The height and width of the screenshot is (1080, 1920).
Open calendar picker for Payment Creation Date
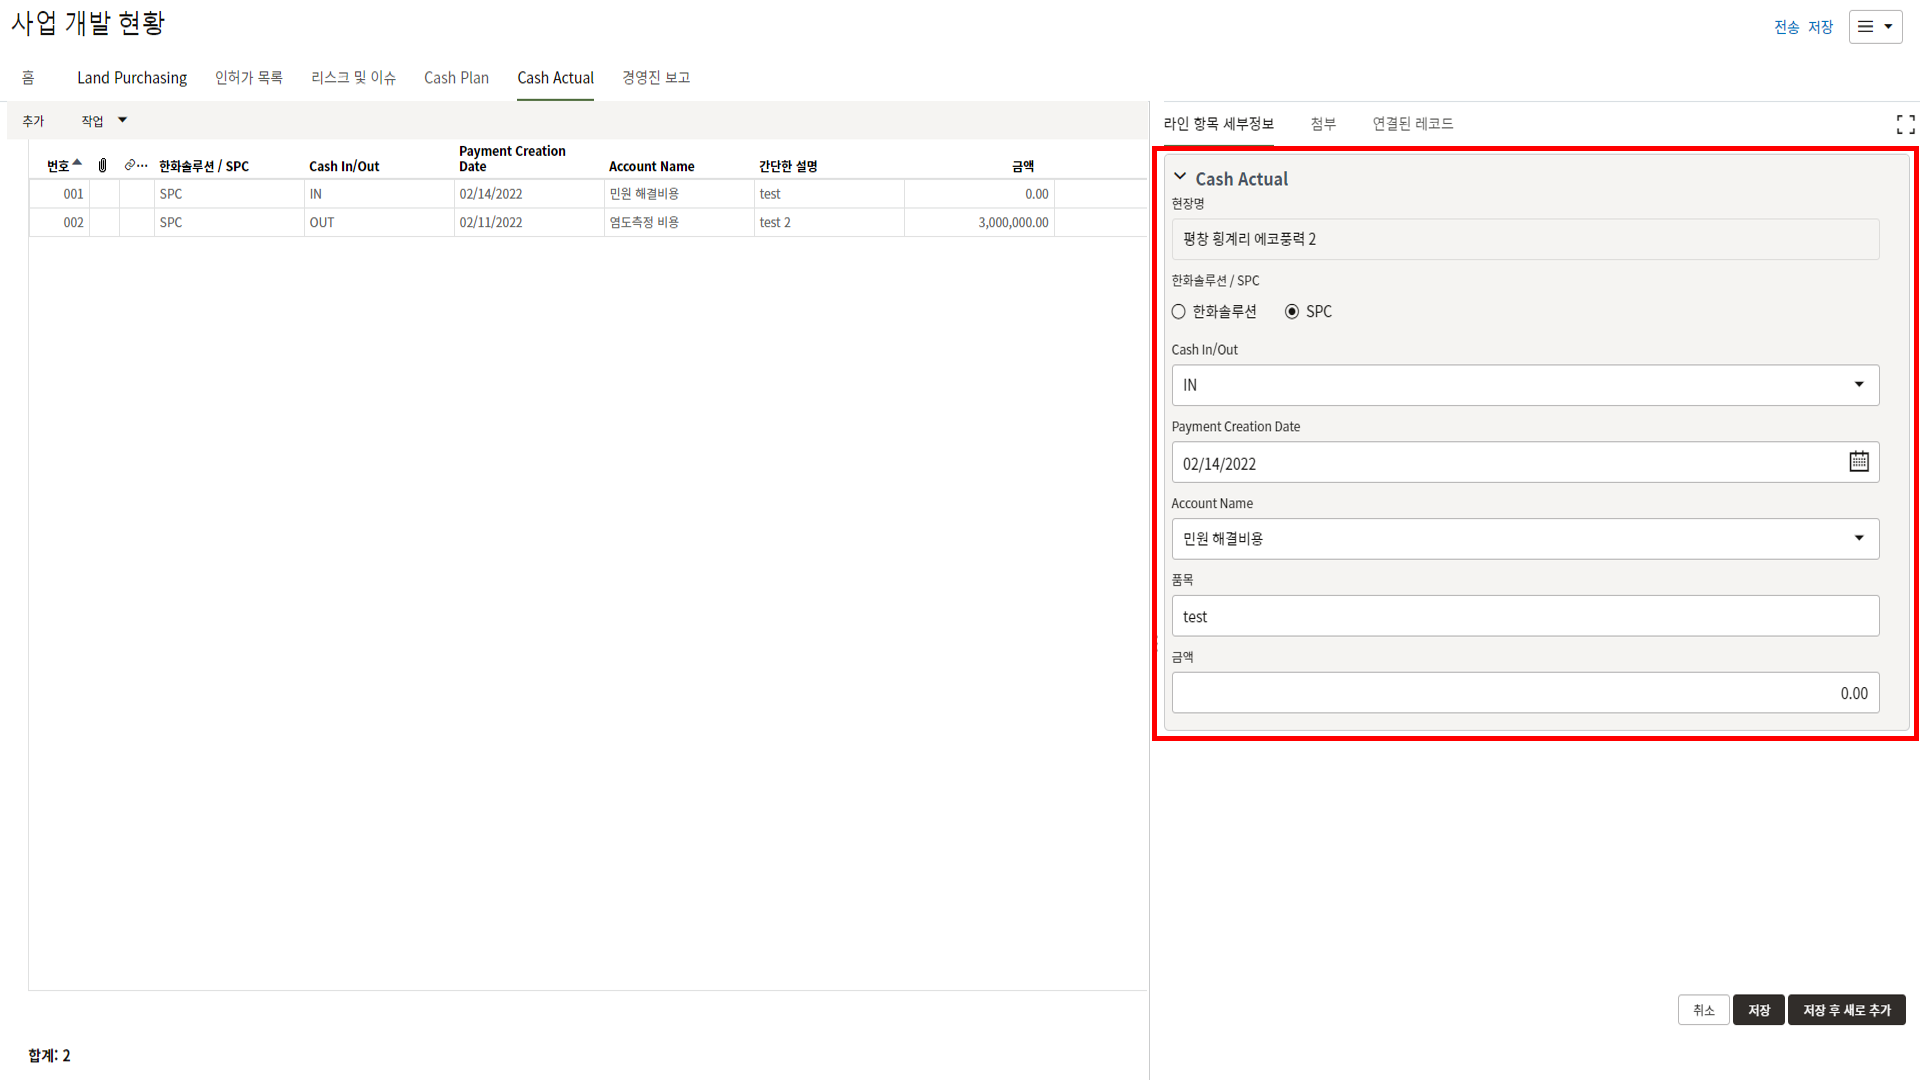[1858, 462]
